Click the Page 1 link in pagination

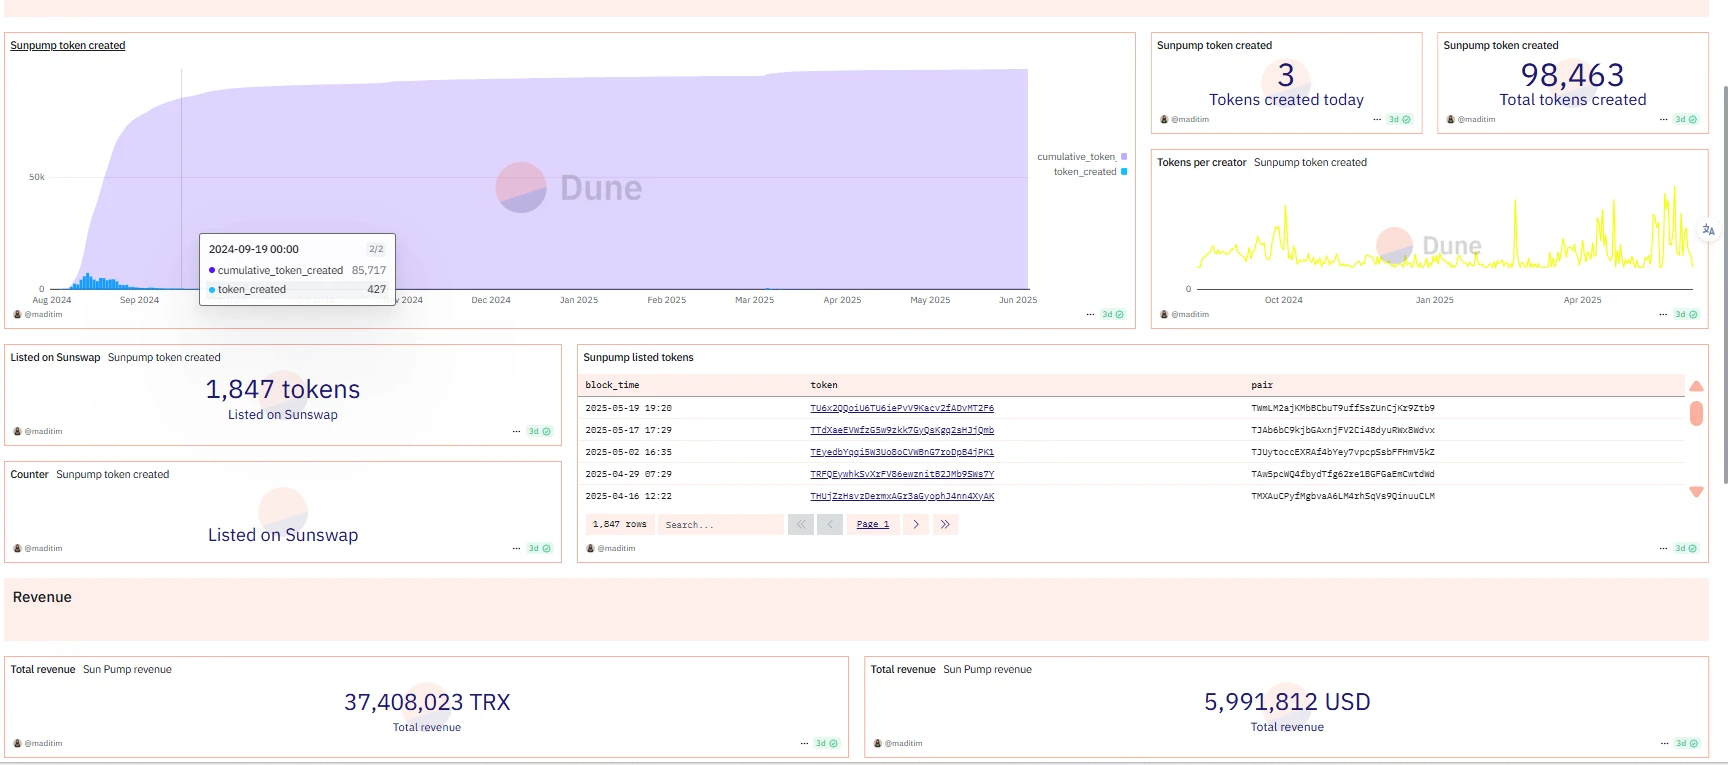click(873, 524)
